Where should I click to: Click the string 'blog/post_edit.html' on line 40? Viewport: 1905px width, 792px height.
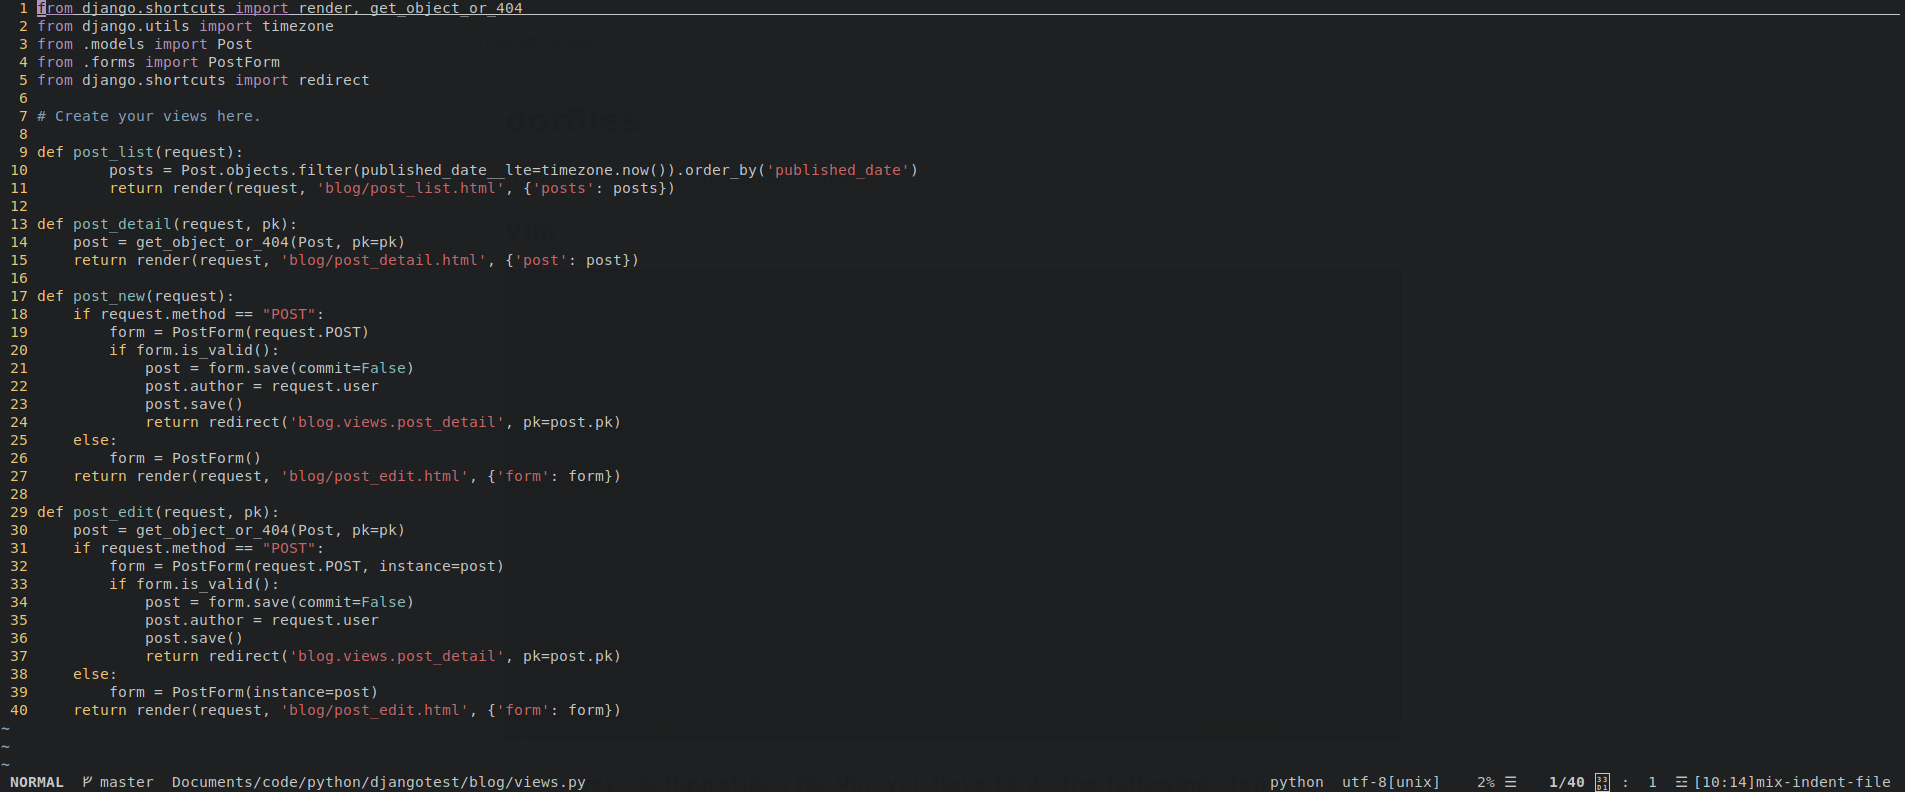coord(375,710)
